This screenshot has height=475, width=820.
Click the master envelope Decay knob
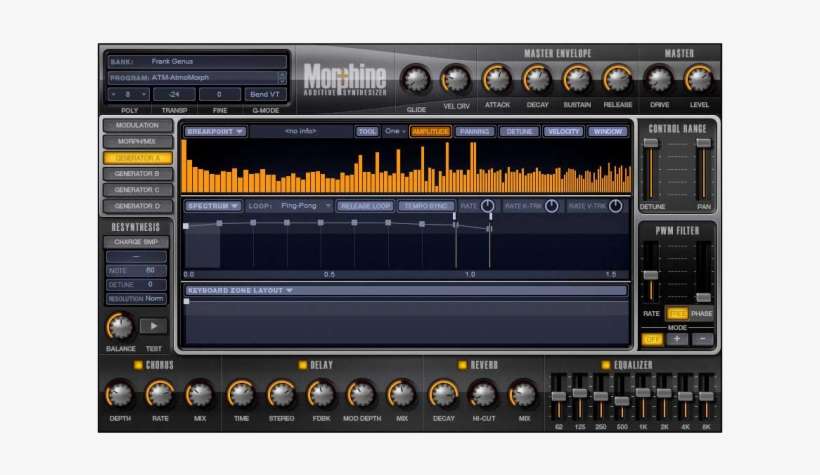pyautogui.click(x=537, y=80)
